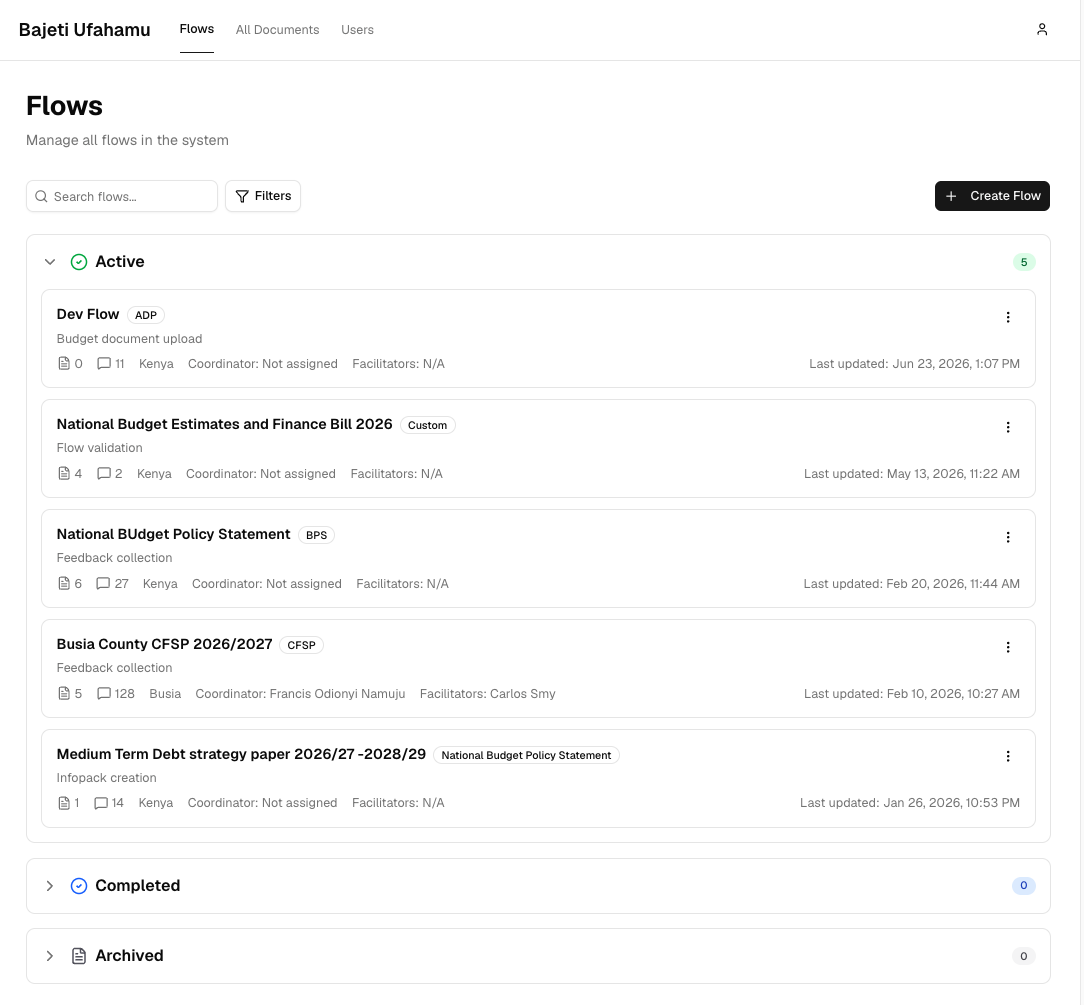
Task: Open options menu for National Budget Estimates flow
Action: point(1007,427)
